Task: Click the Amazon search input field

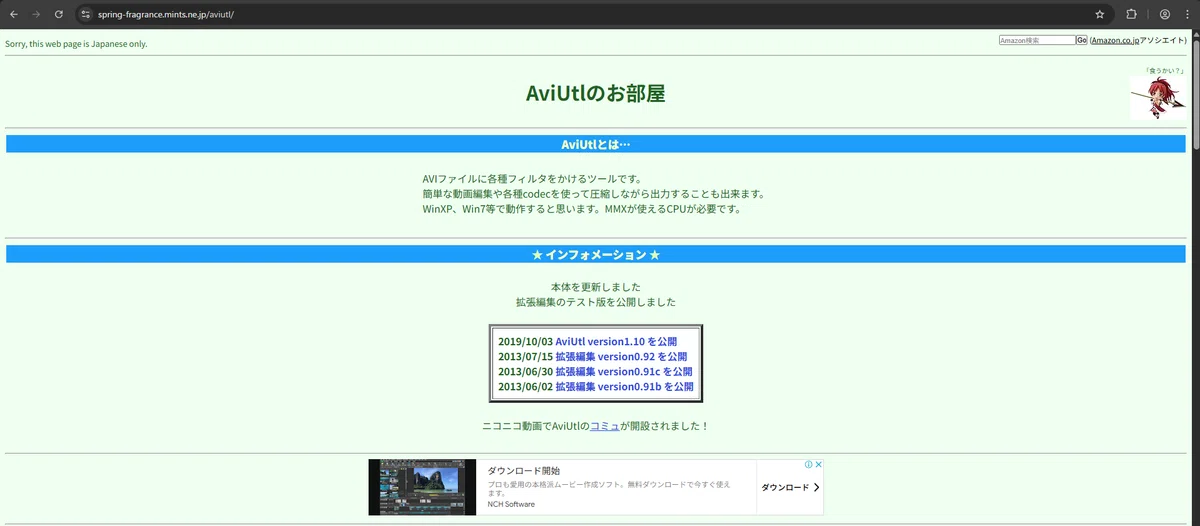Action: pyautogui.click(x=1037, y=40)
